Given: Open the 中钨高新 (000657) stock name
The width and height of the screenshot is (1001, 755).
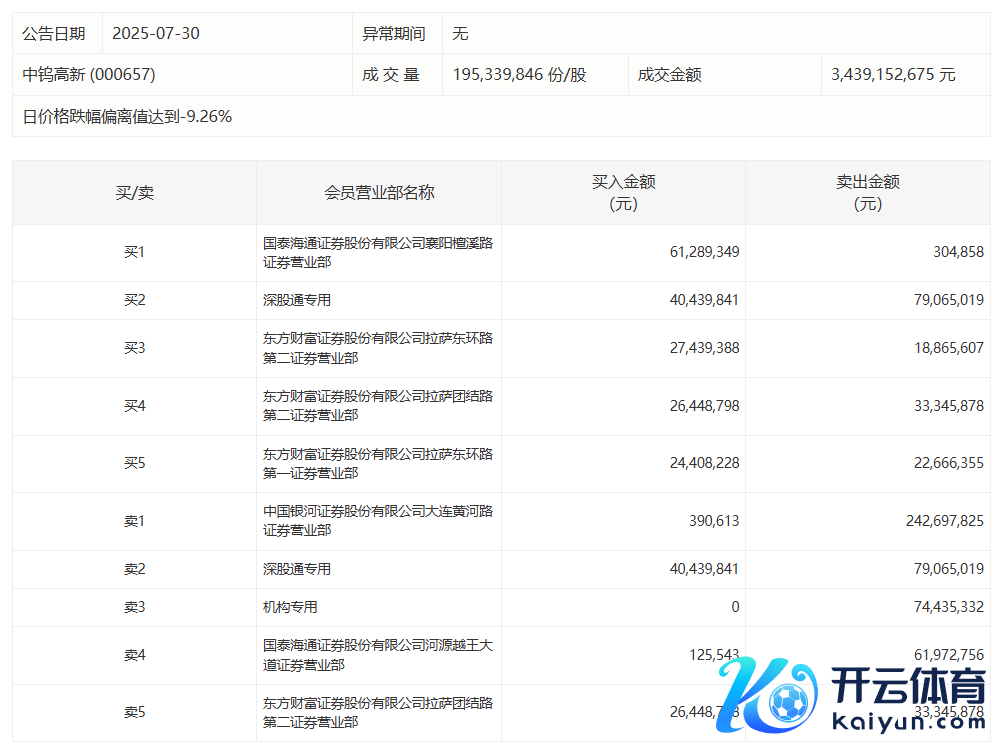Looking at the screenshot, I should [x=89, y=75].
